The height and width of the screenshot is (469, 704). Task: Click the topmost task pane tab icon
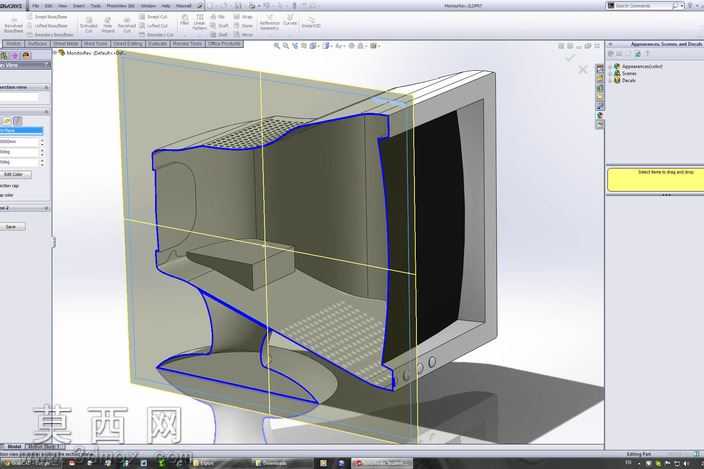(599, 69)
